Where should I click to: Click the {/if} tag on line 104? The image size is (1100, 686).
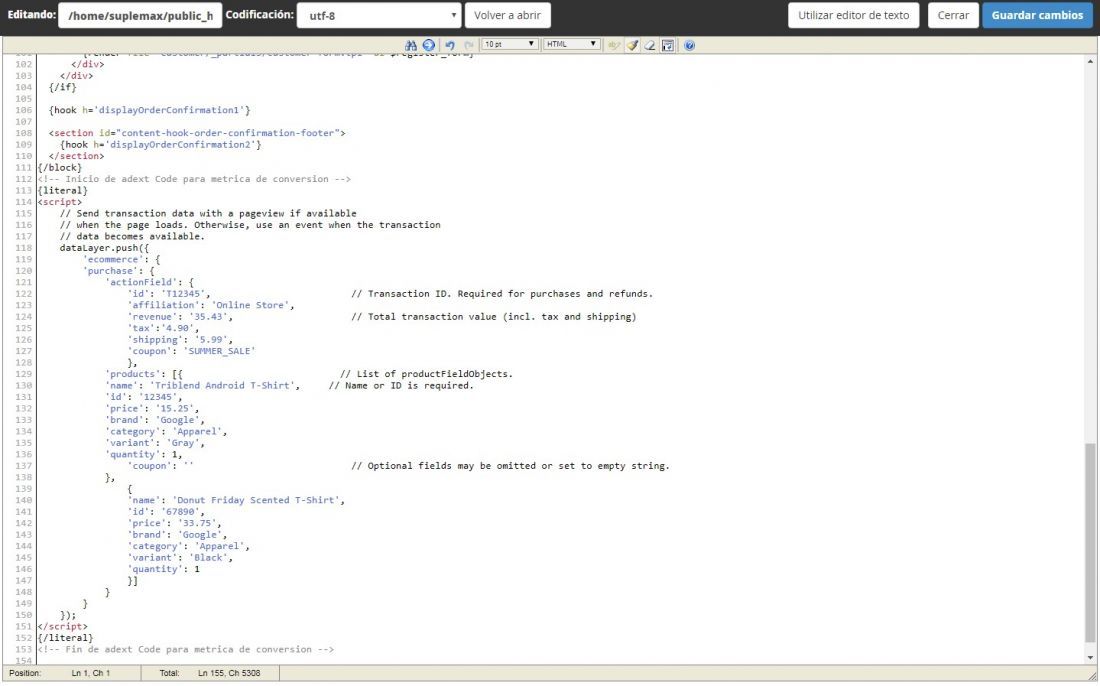tap(63, 87)
